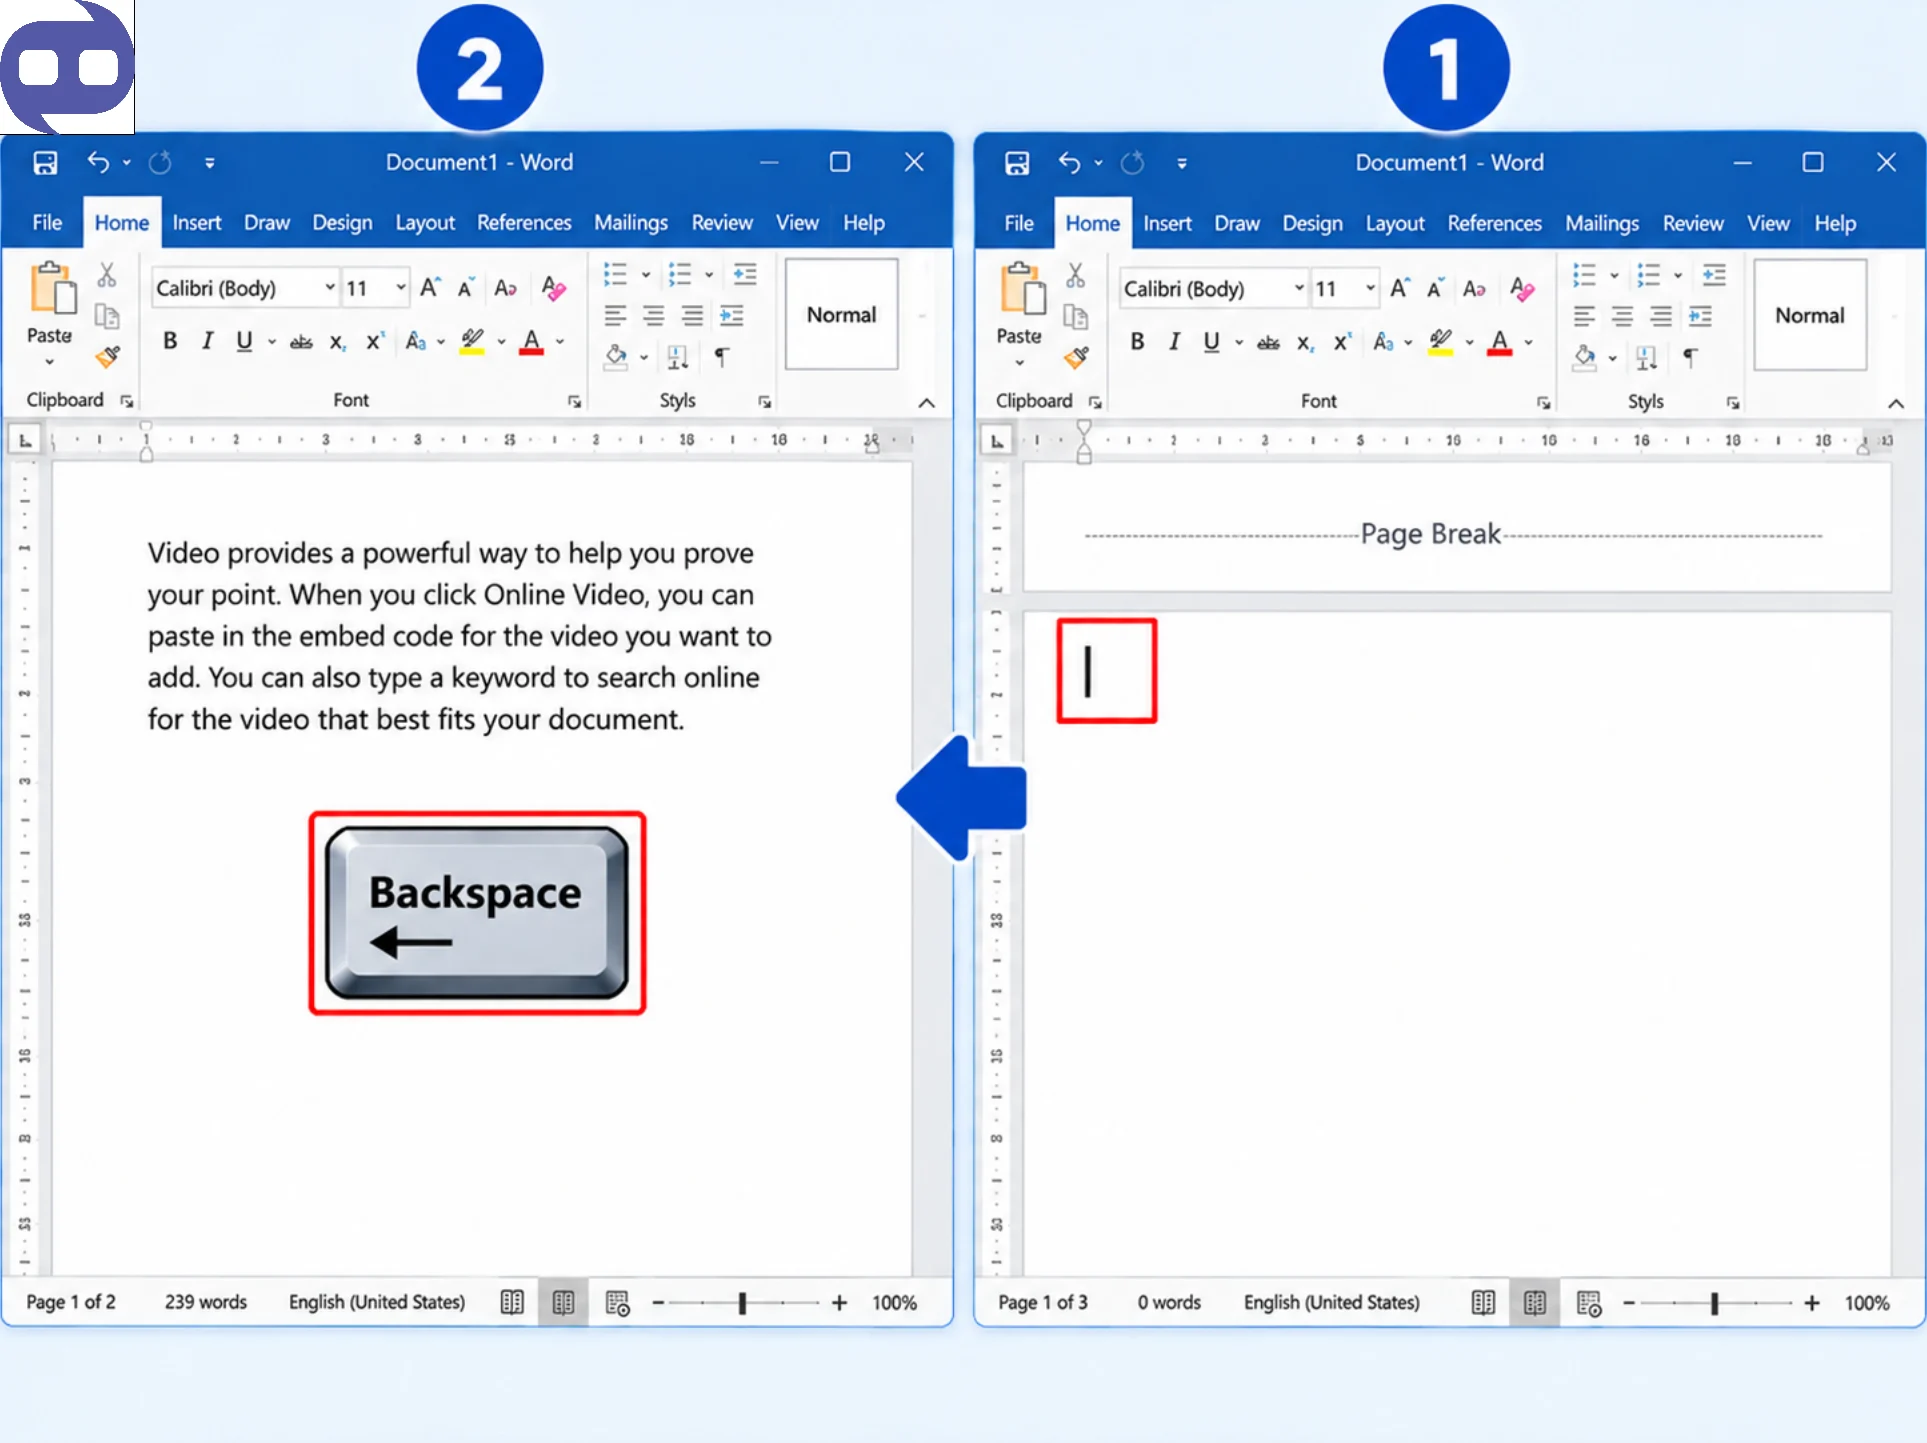Select Format Painter in the left Word window
The height and width of the screenshot is (1443, 1927).
[x=108, y=356]
